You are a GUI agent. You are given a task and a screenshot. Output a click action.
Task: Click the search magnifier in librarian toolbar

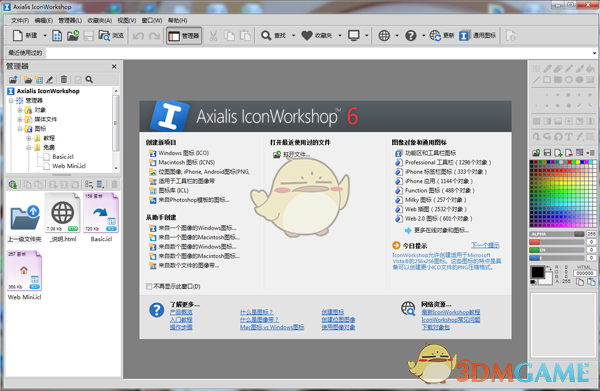pos(89,80)
